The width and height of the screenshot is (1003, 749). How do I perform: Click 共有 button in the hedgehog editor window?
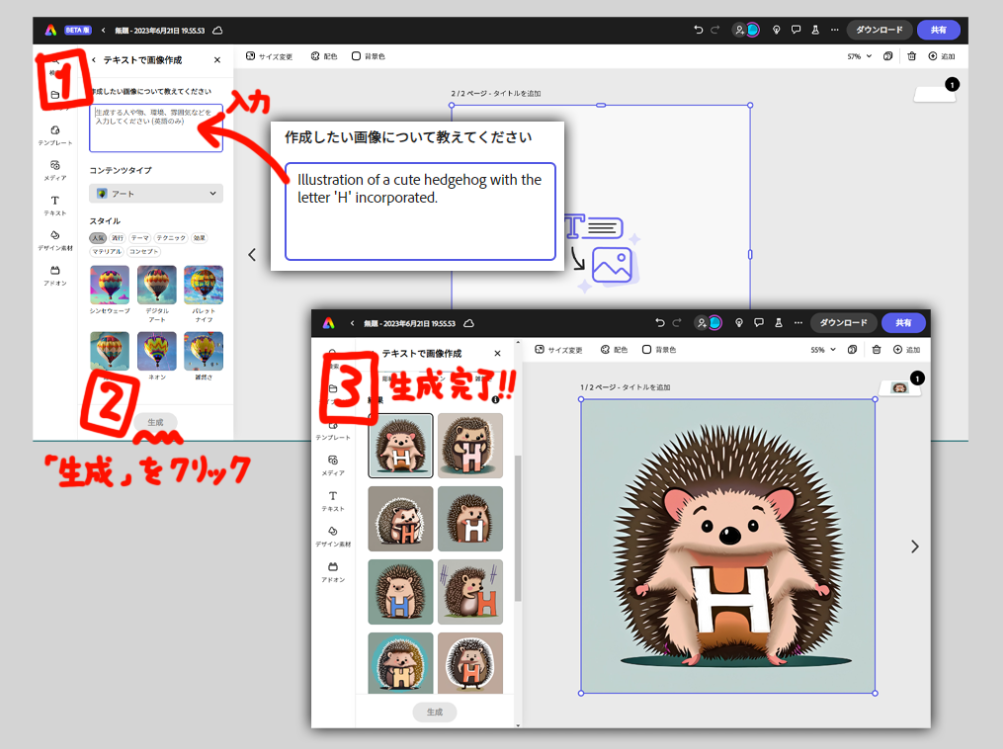coord(903,323)
